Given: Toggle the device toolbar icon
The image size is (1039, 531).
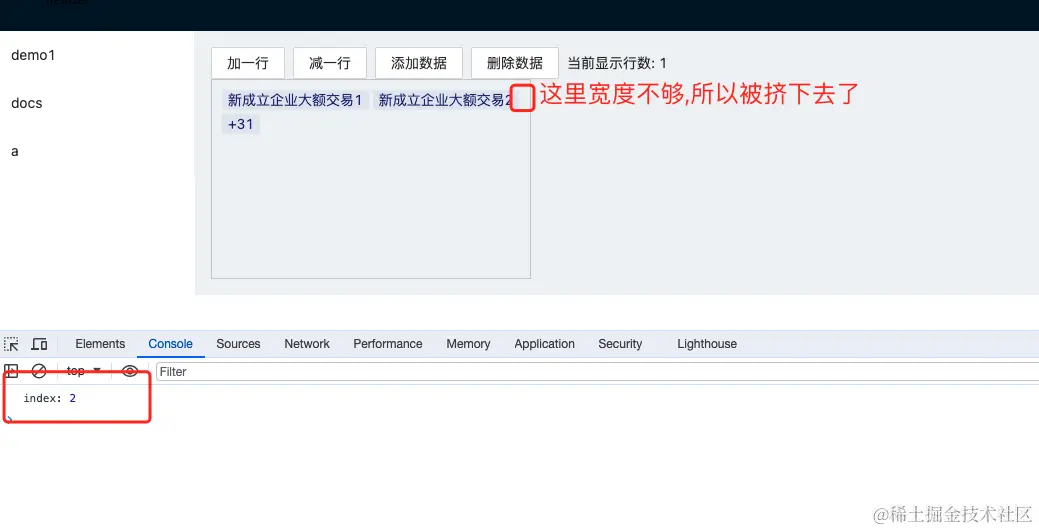Looking at the screenshot, I should point(40,344).
